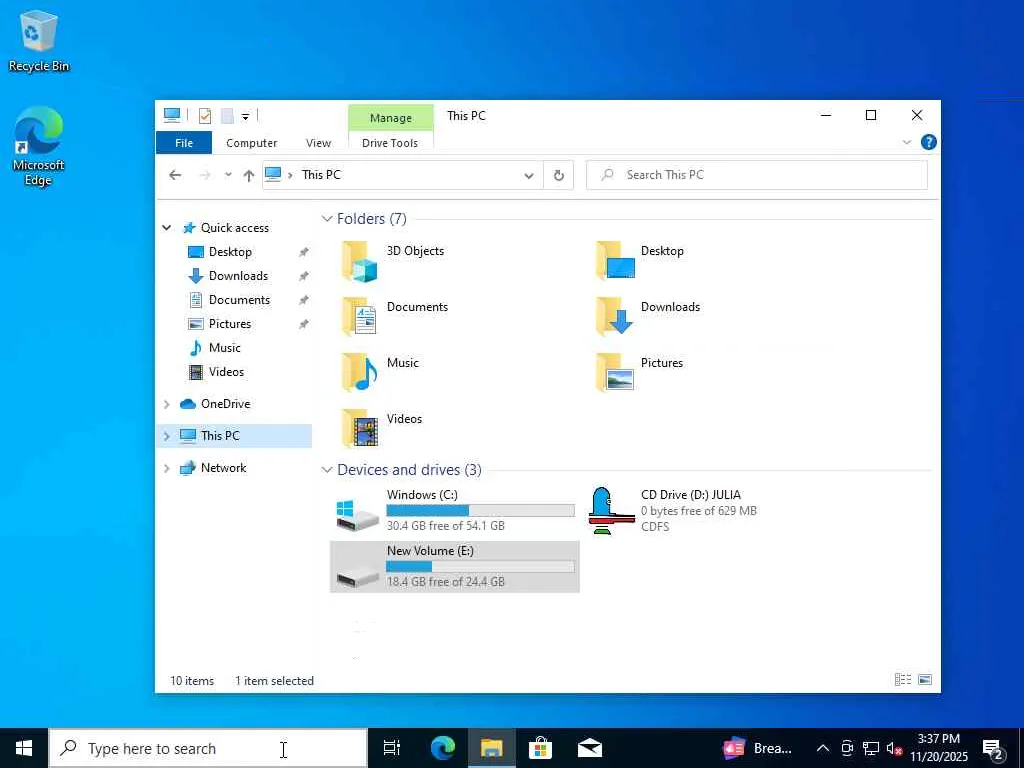Click the muted volume tray icon
The height and width of the screenshot is (768, 1024).
tap(894, 748)
